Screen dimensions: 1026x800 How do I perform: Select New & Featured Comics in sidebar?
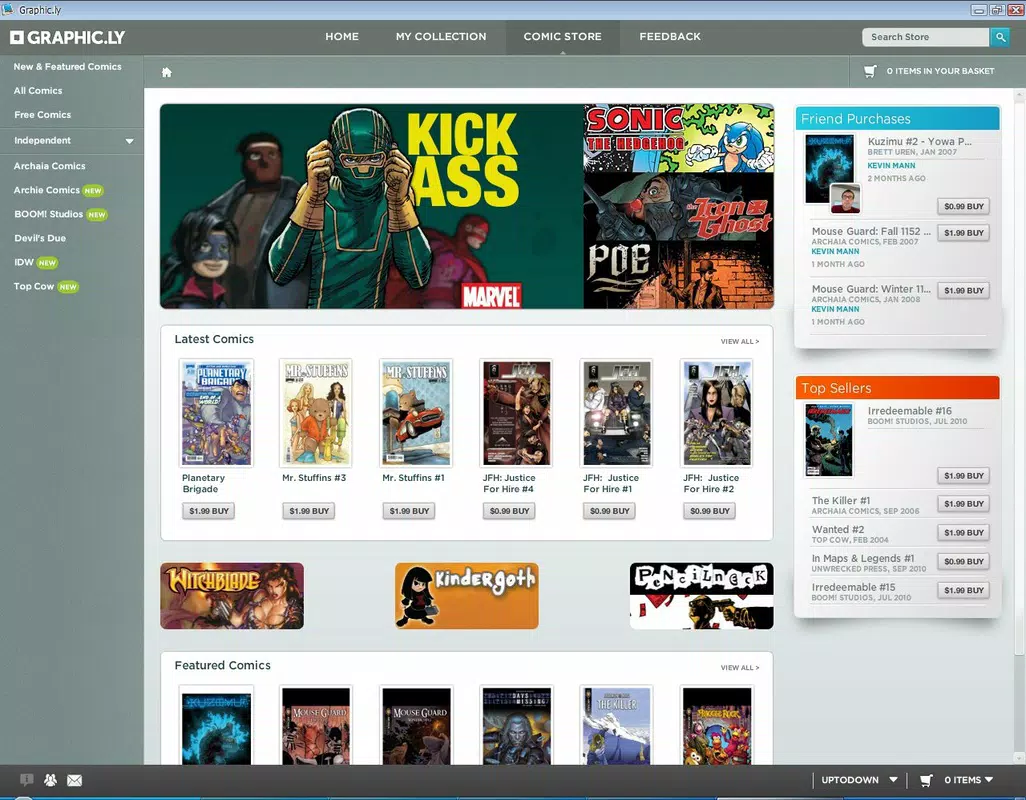point(67,67)
